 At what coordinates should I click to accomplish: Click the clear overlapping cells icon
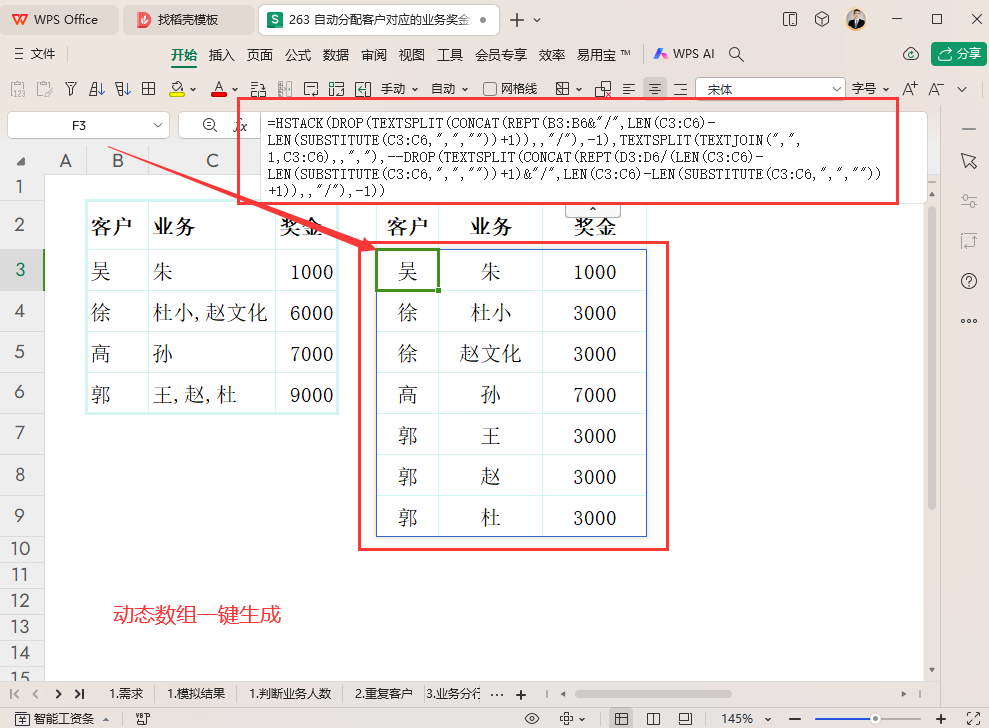pyautogui.click(x=603, y=90)
